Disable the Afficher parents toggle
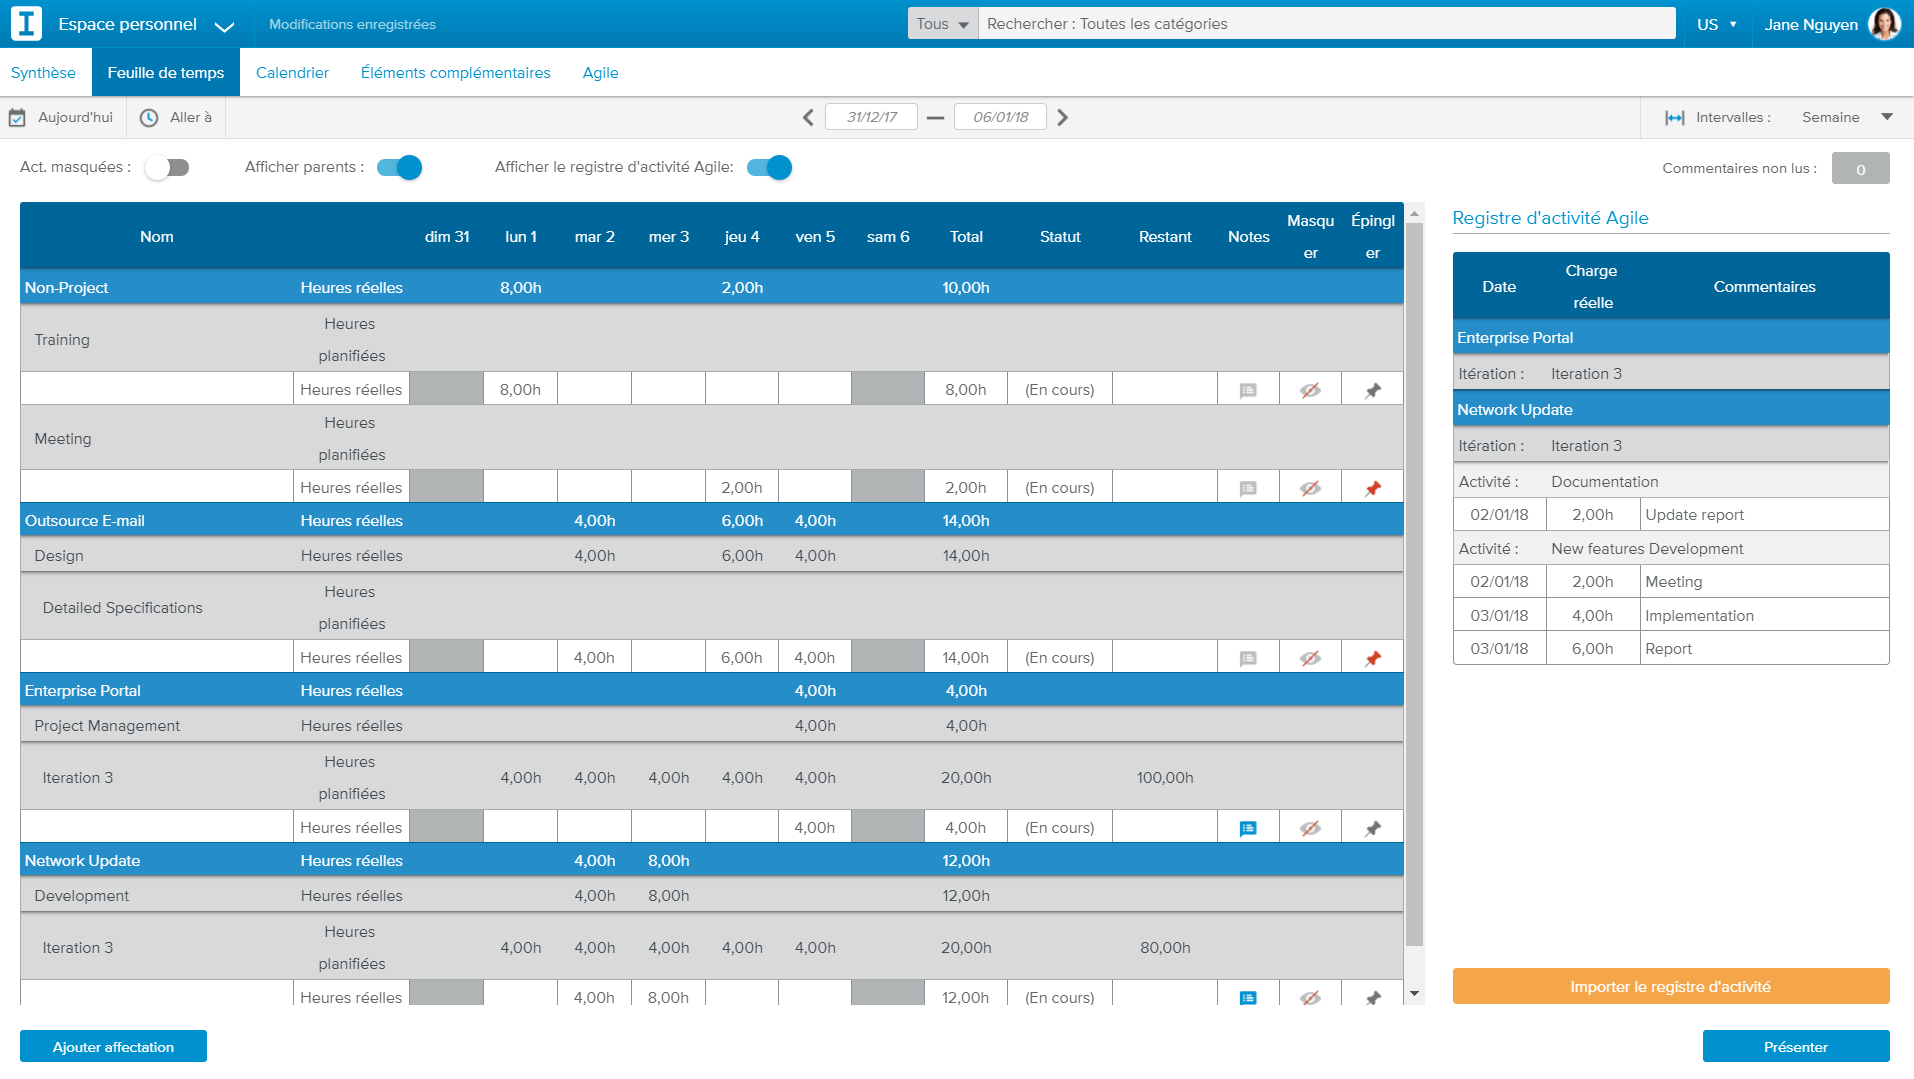Viewport: 1914px width, 1079px height. pos(399,168)
